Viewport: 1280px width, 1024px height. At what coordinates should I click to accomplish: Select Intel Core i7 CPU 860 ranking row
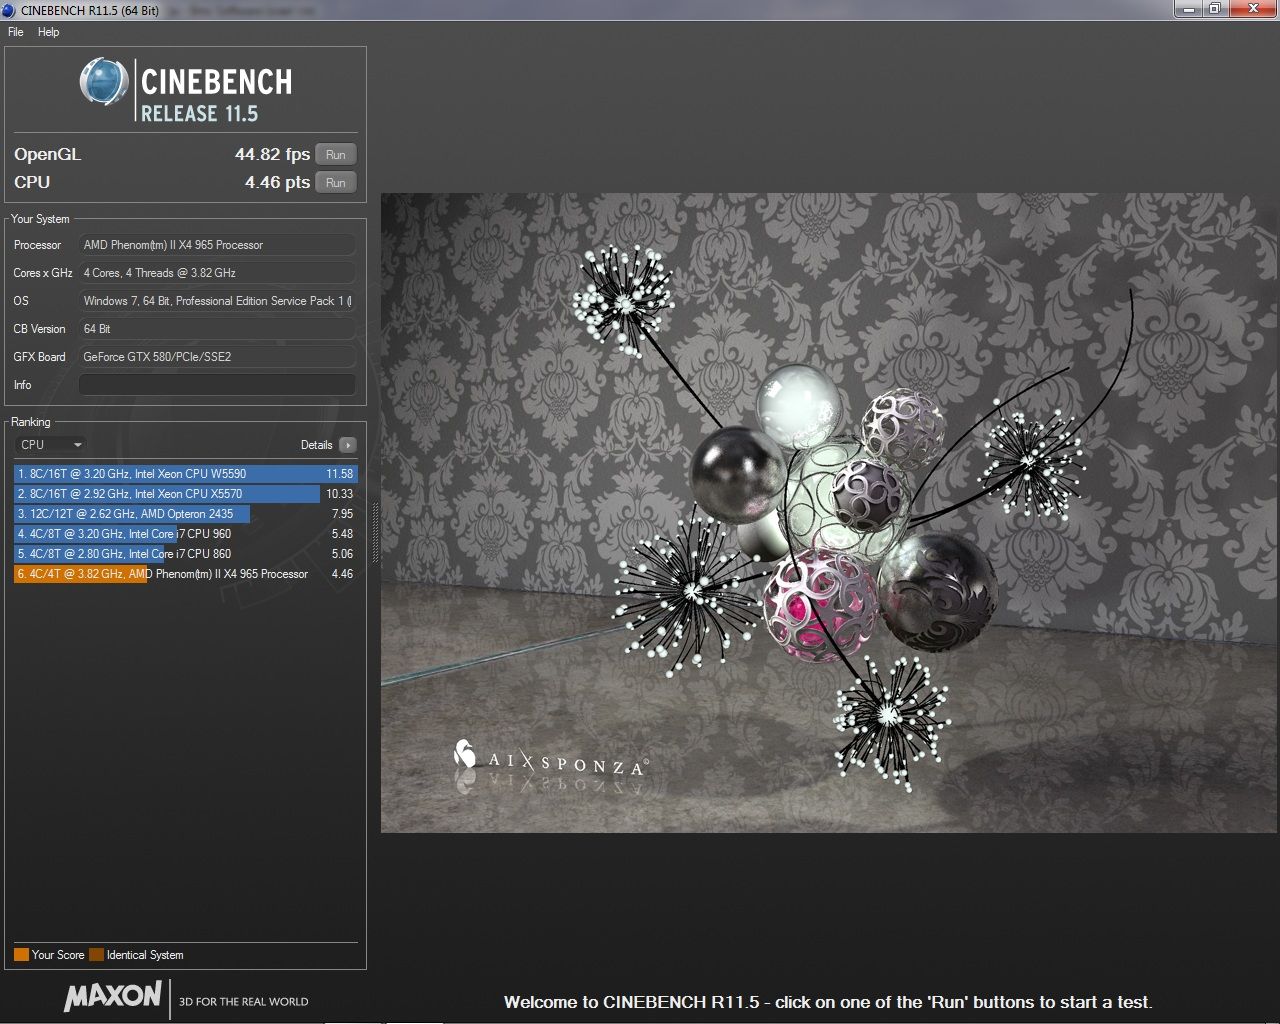[186, 554]
